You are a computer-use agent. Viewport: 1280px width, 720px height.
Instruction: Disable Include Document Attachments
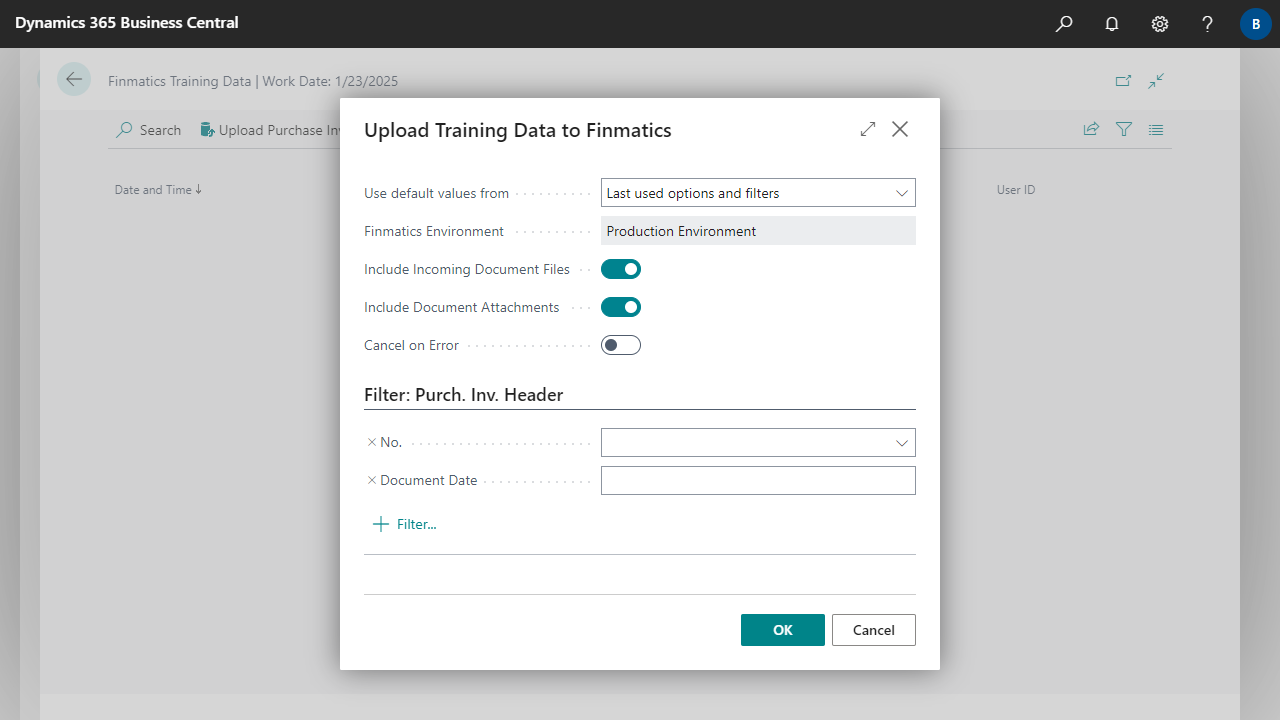click(x=621, y=307)
